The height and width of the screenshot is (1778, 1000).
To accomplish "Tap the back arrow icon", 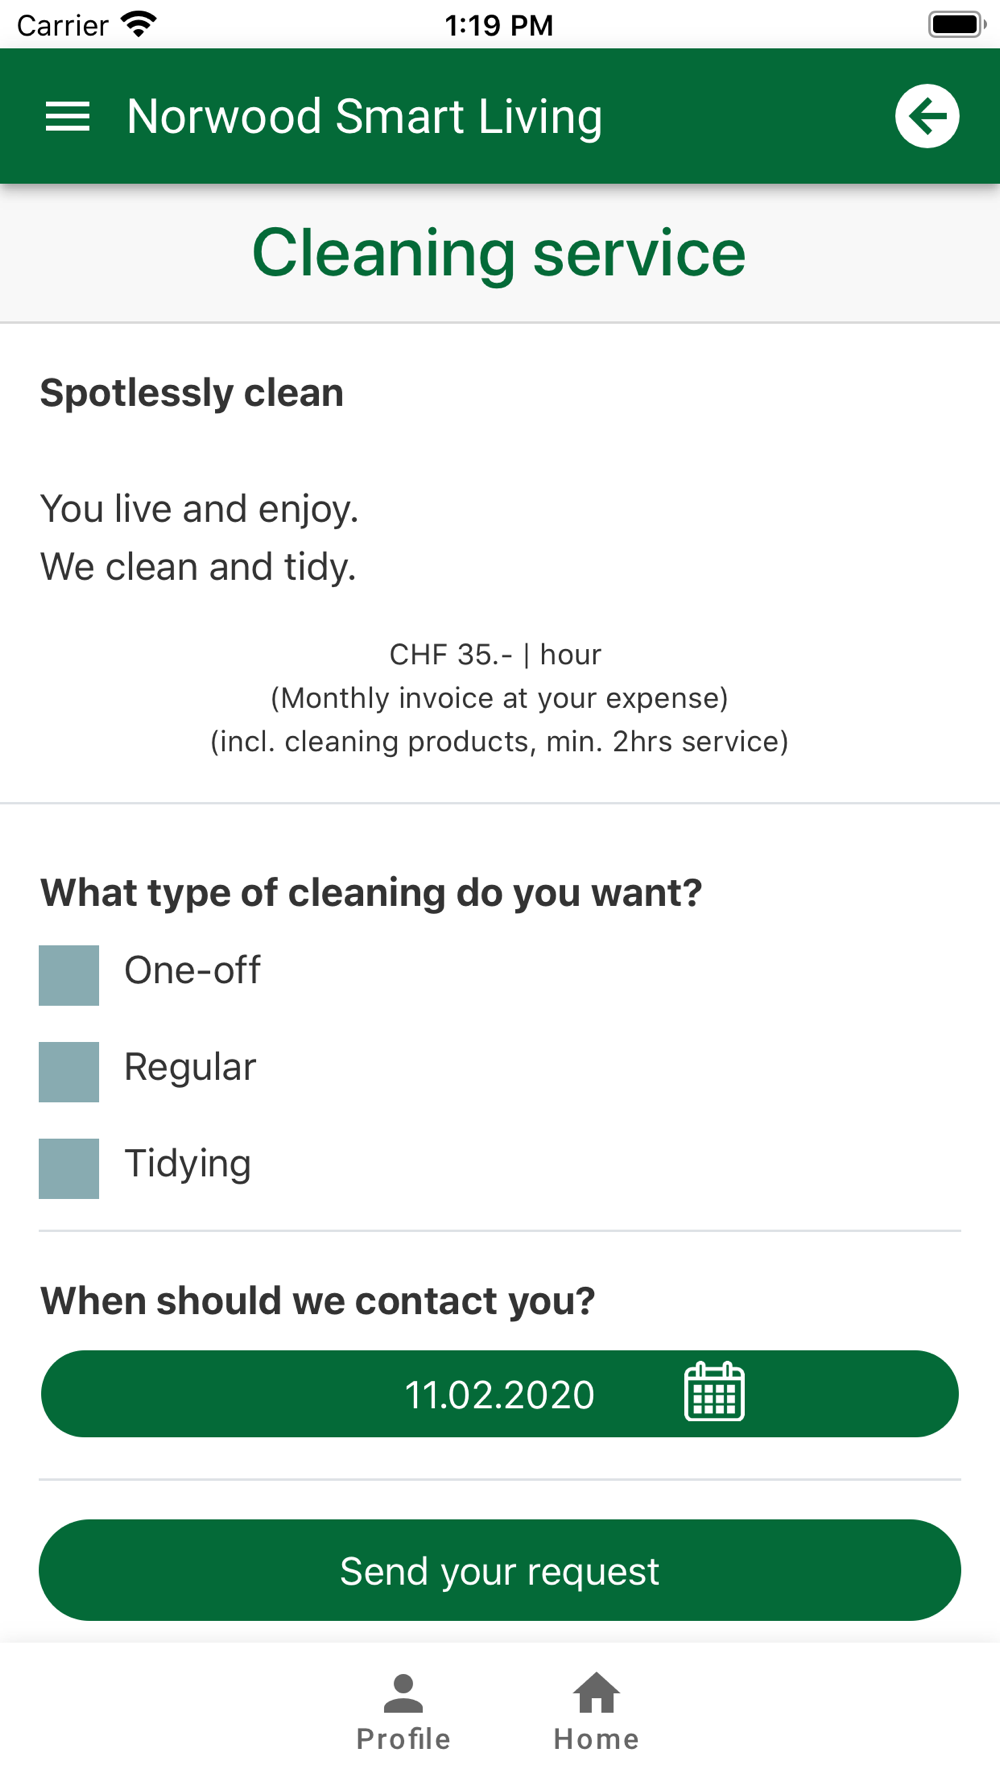I will [927, 116].
